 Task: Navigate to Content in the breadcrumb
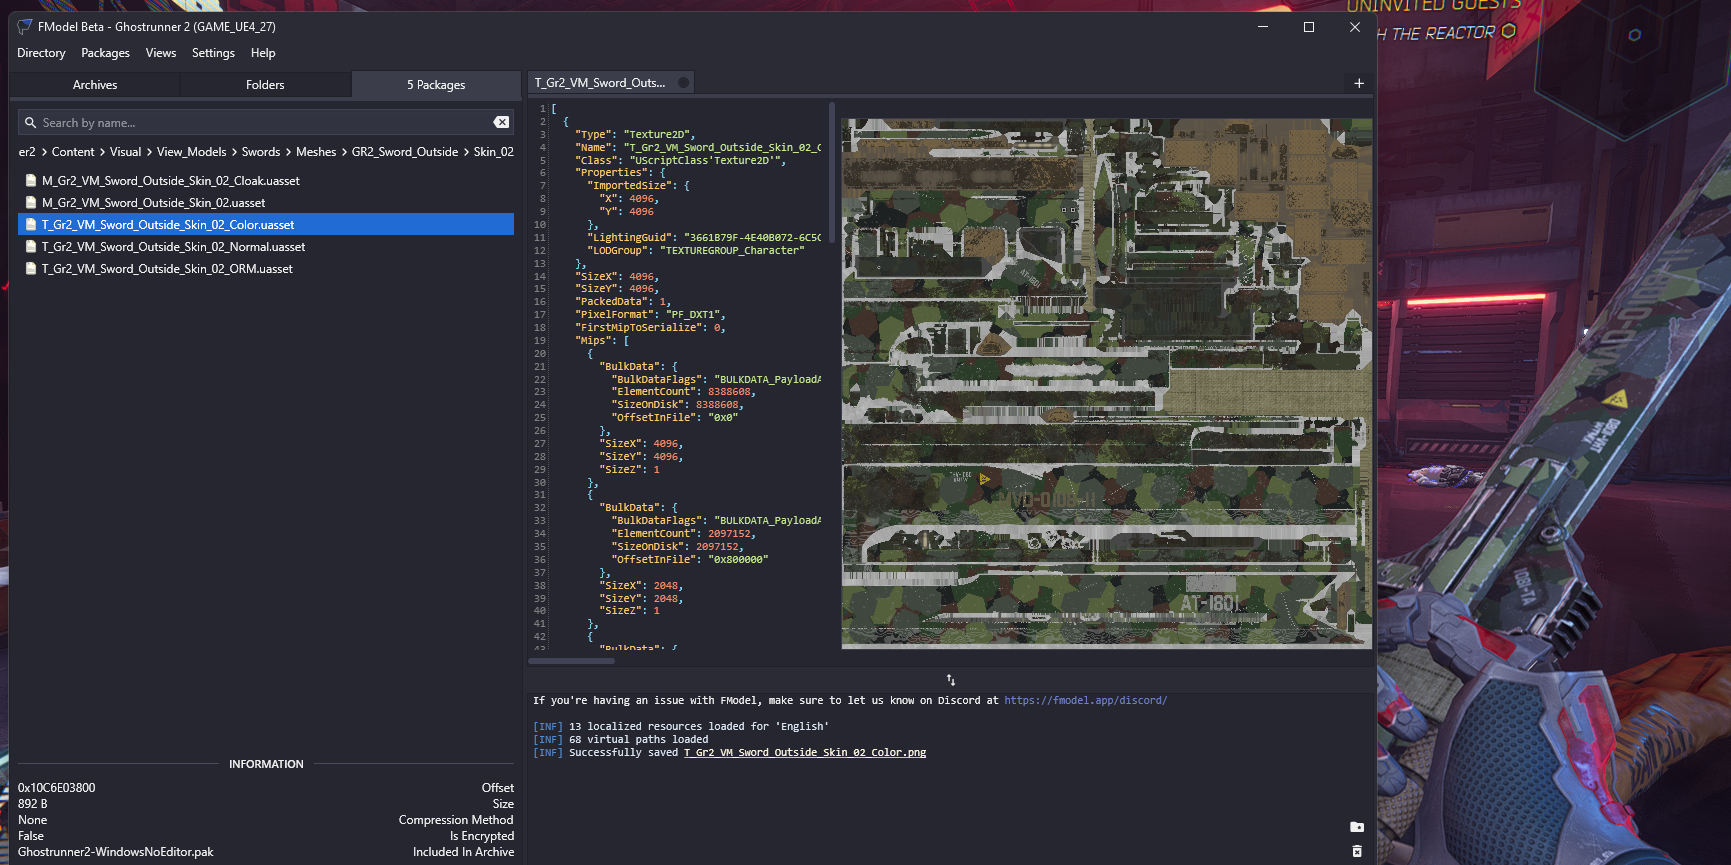pos(73,152)
